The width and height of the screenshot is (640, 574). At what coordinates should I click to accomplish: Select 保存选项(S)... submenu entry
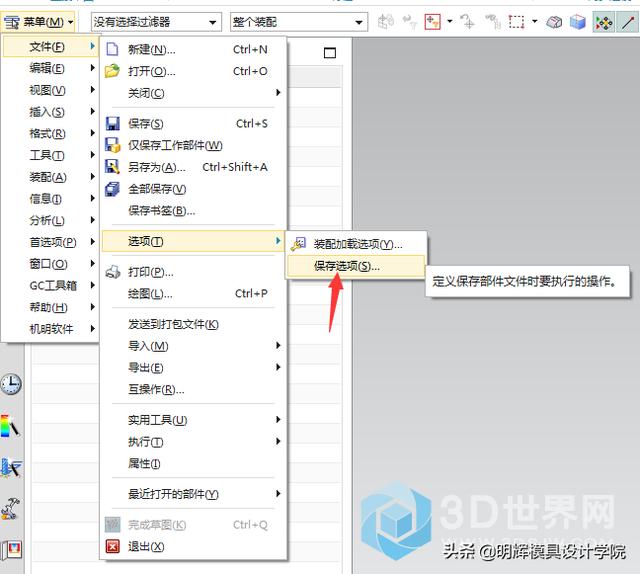click(356, 266)
